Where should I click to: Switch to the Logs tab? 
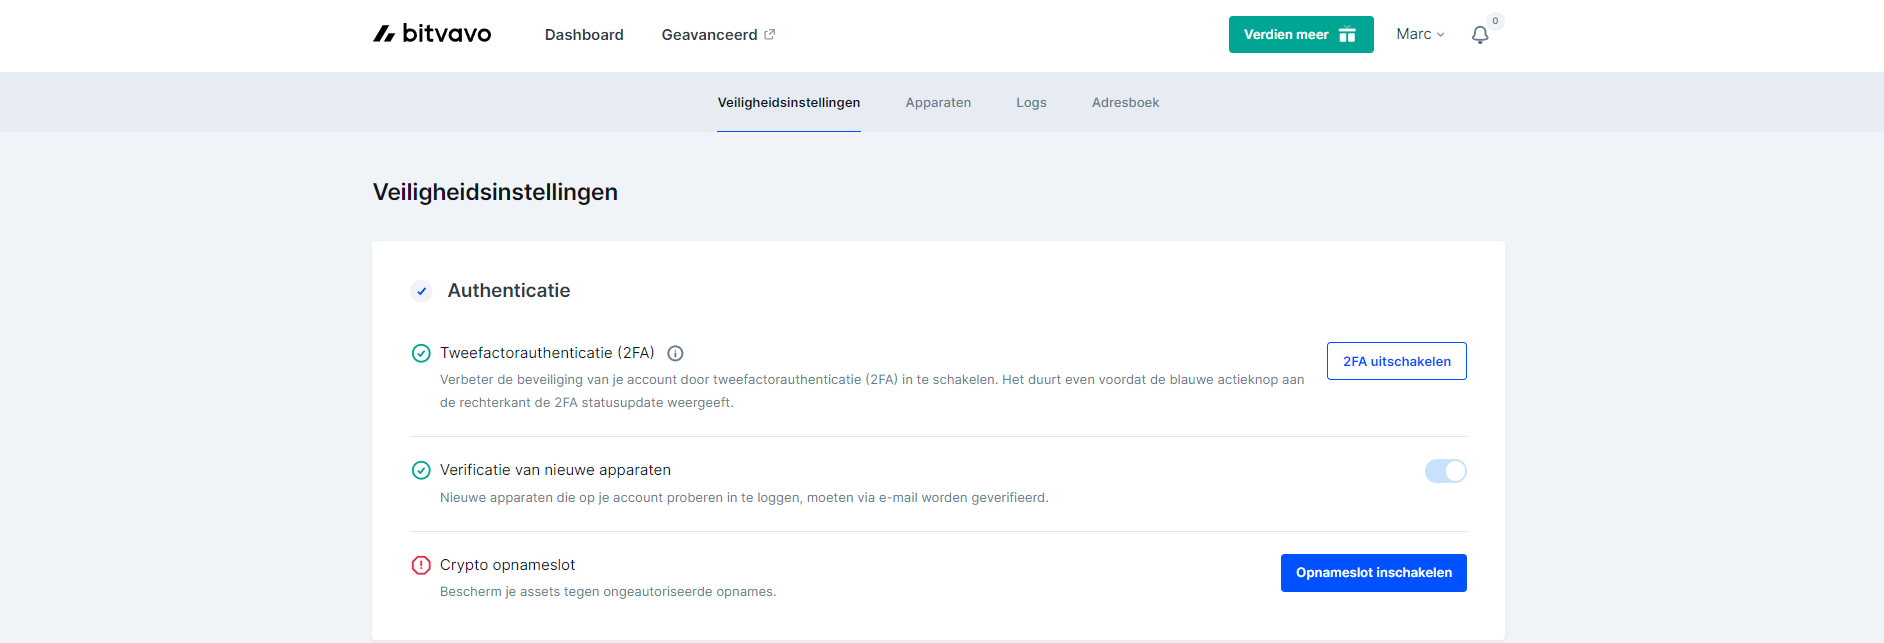click(1031, 103)
